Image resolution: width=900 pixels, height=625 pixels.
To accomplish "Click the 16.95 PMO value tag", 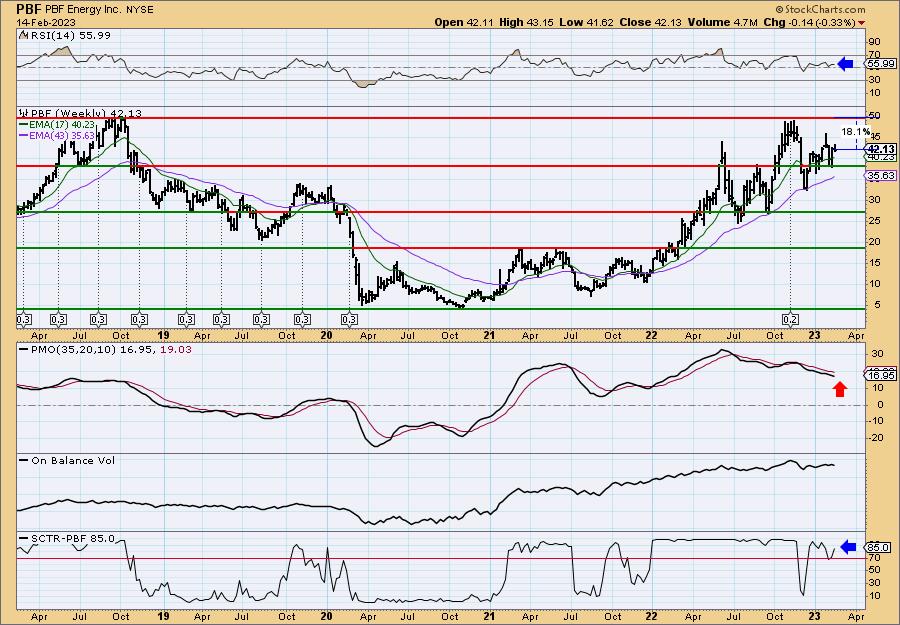I will click(881, 375).
